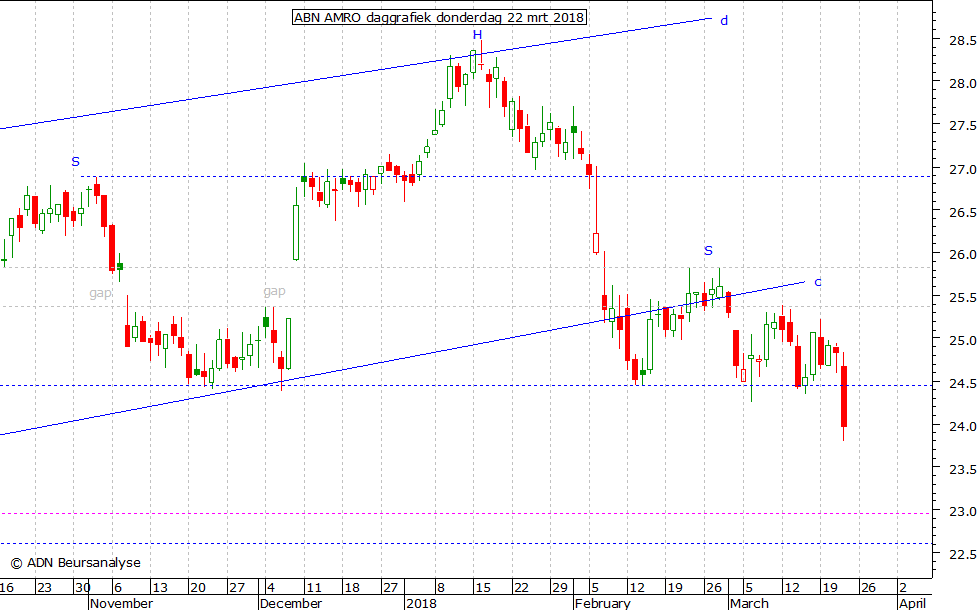980x610 pixels.
Task: Select date tick 22 in January 2018
Action: coord(521,588)
